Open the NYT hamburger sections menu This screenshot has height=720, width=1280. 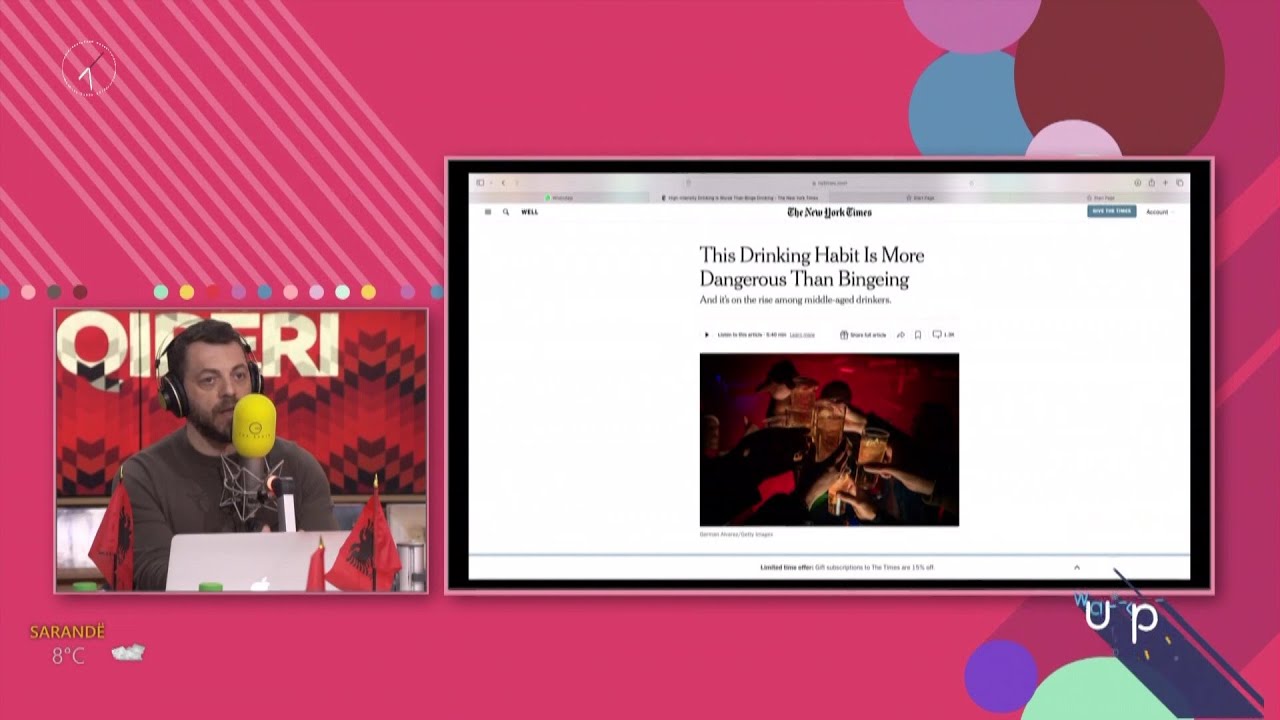(x=488, y=212)
